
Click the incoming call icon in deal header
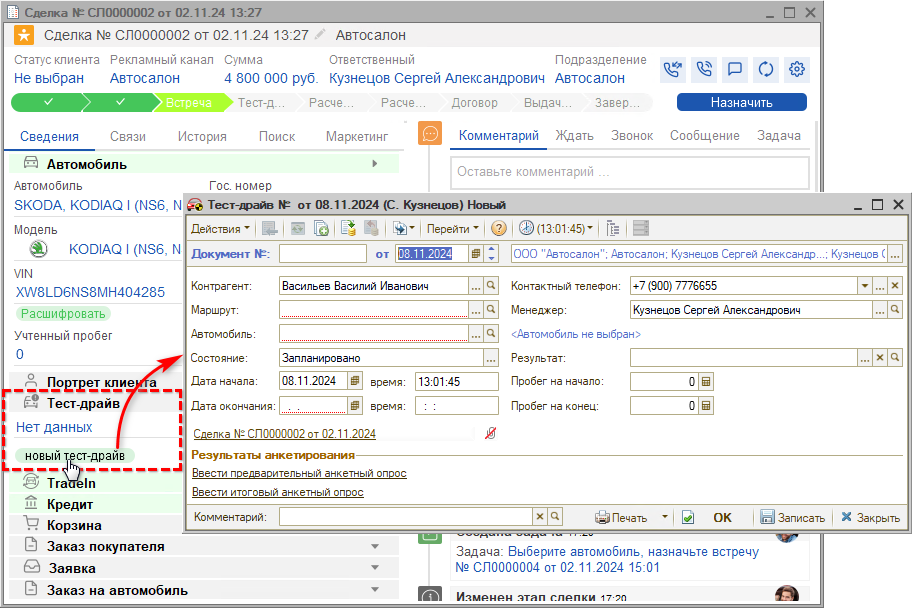tap(673, 69)
